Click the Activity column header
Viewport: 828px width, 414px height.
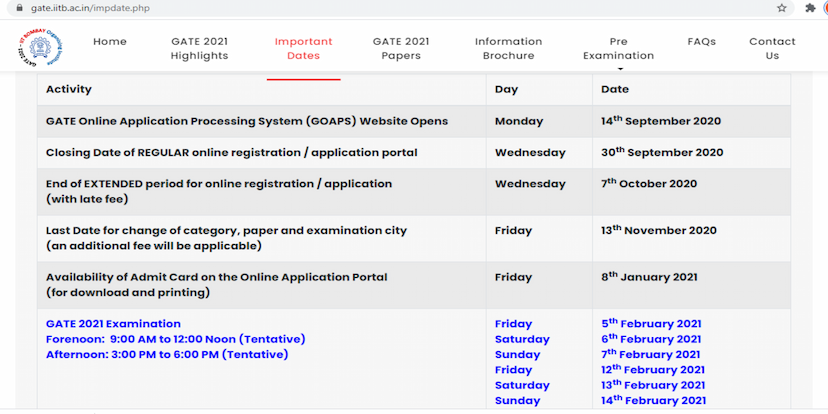[x=69, y=89]
